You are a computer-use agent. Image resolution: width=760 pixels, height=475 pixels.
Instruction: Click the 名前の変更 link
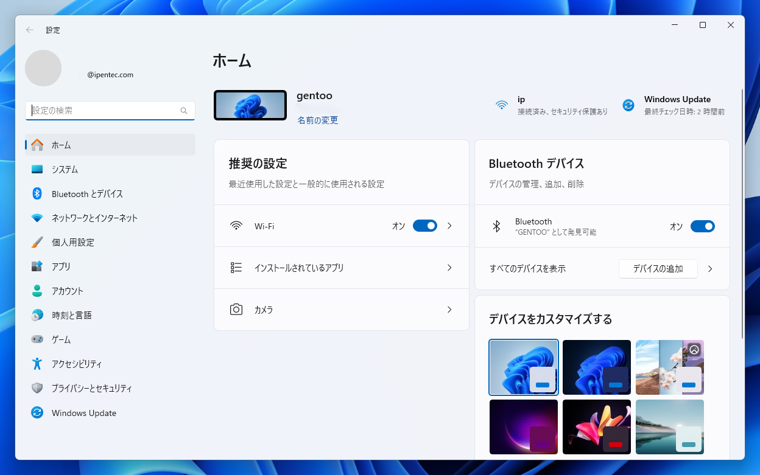pos(317,120)
